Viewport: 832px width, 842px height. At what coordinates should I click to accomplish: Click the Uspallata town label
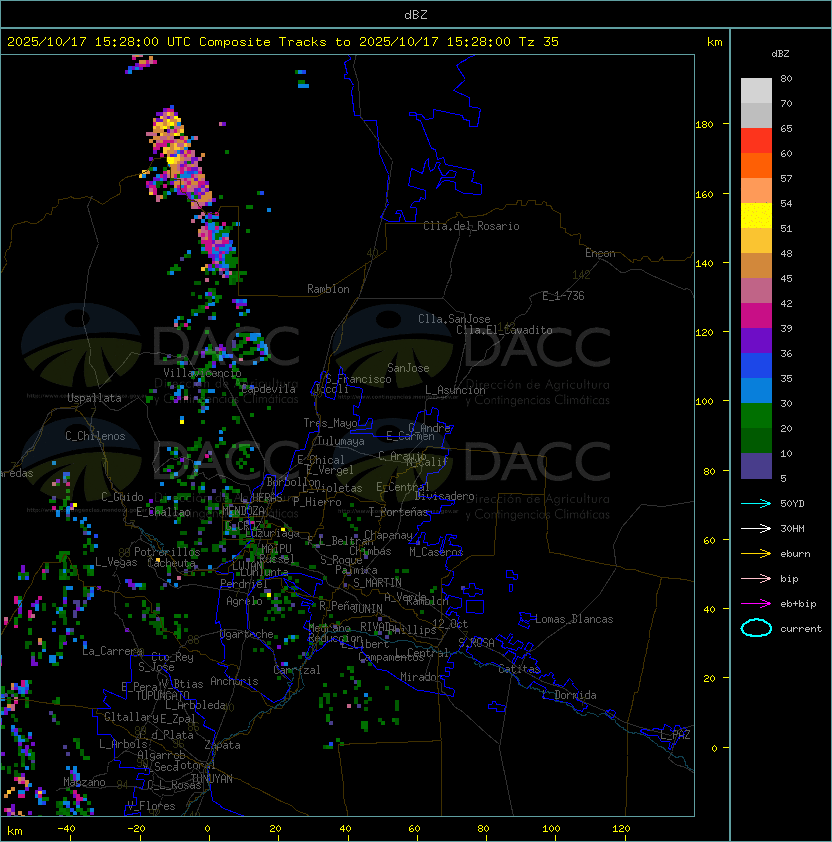coord(94,398)
